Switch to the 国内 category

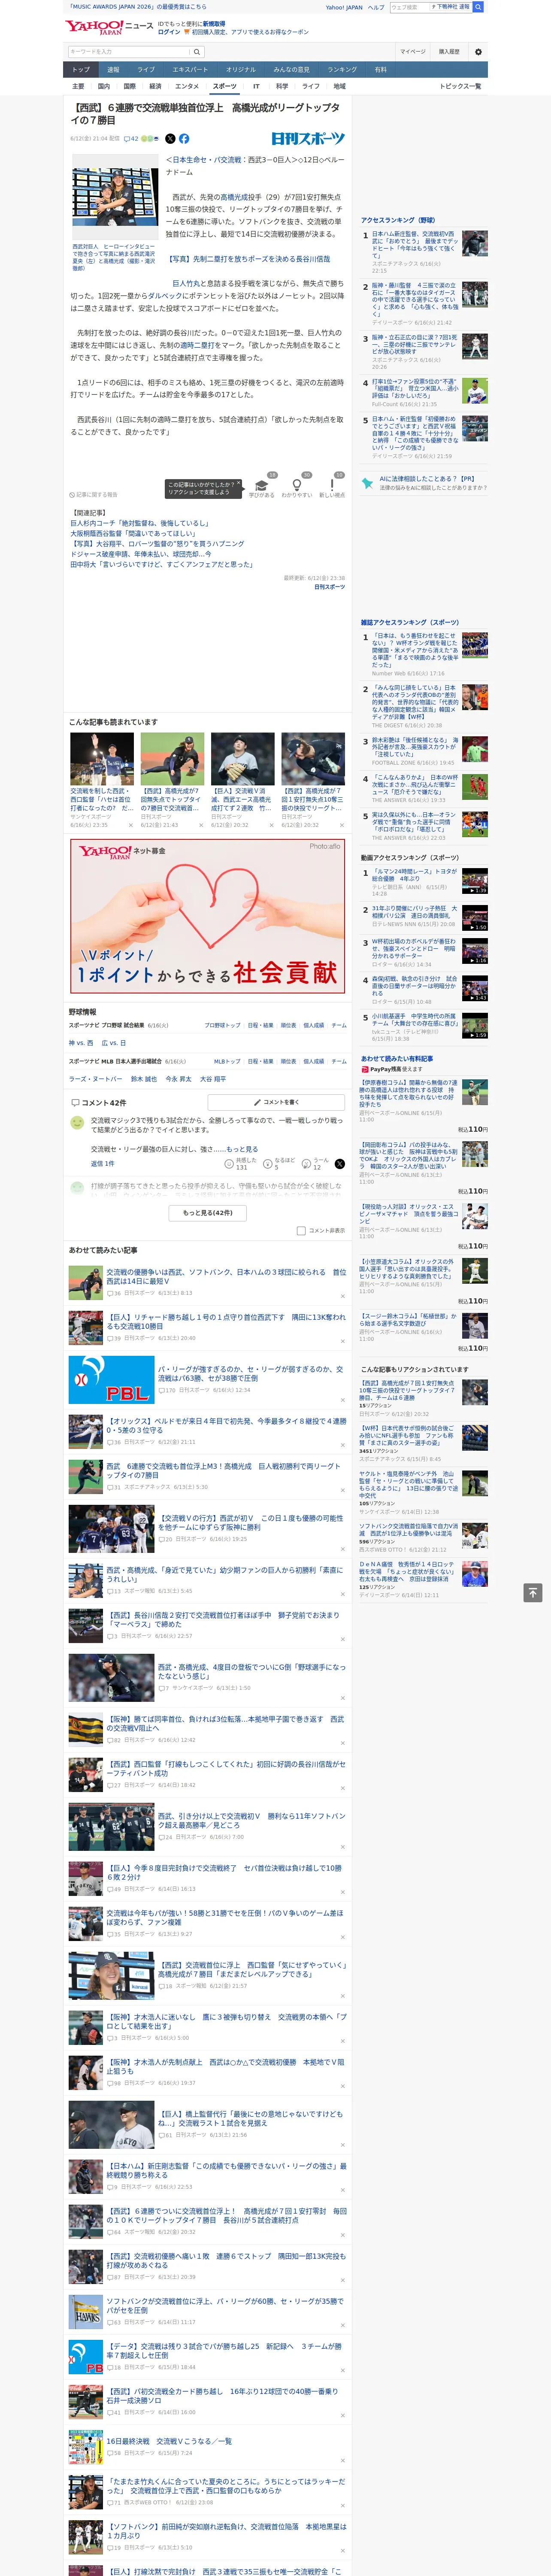(104, 86)
